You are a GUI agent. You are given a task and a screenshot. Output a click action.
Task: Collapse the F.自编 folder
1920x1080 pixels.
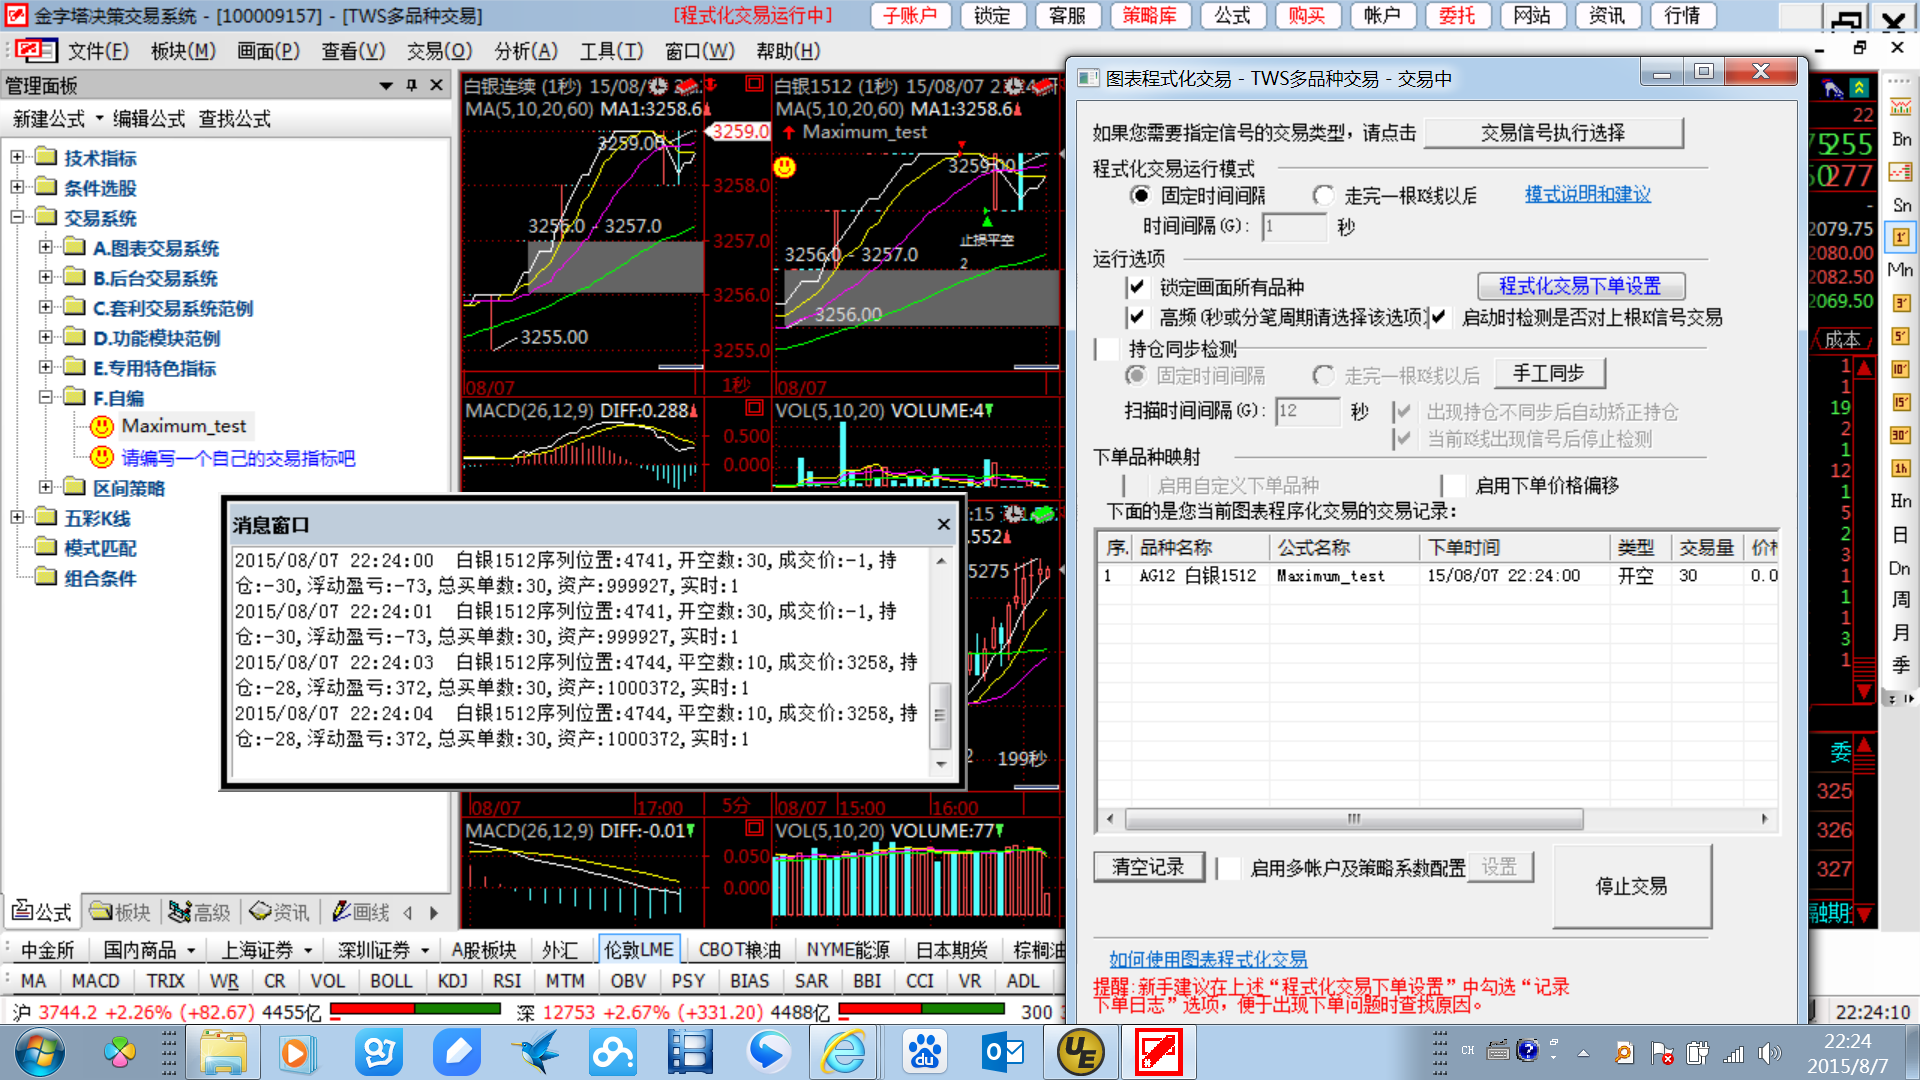tap(46, 397)
